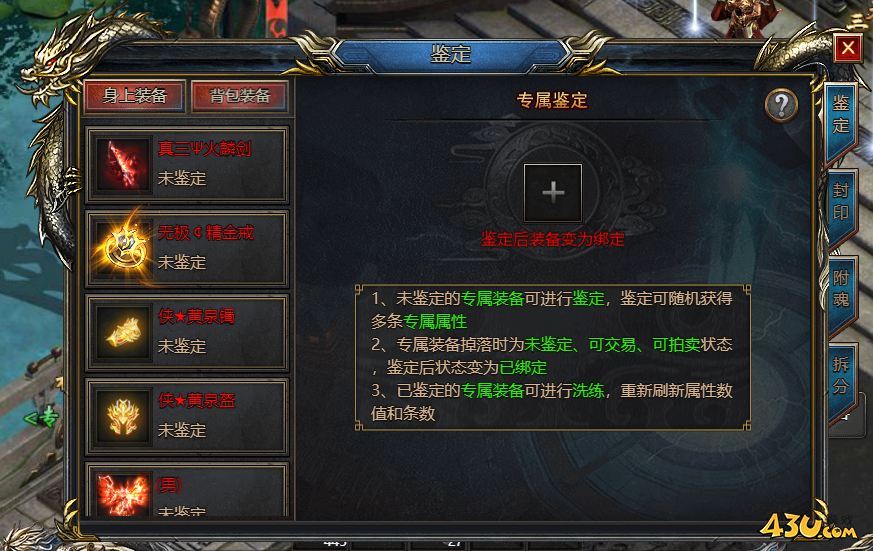Open the 拆分 side tab

point(840,377)
